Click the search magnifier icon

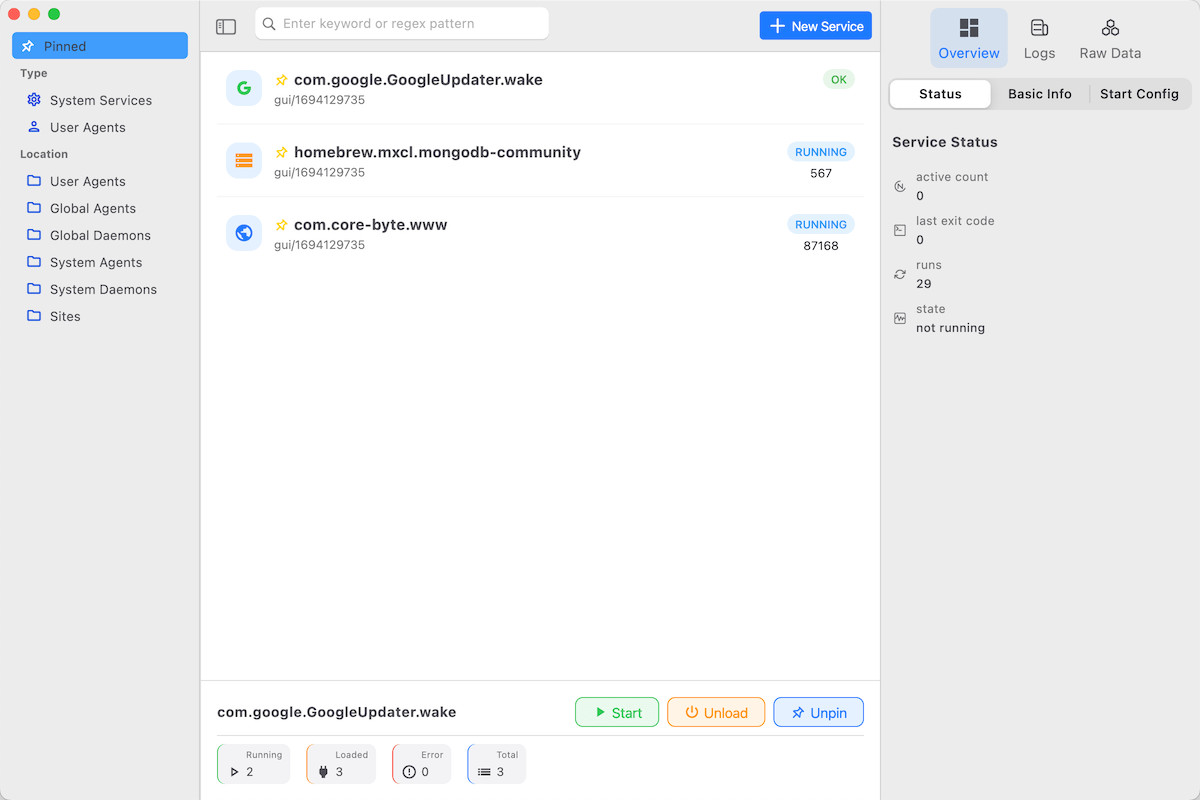coord(269,24)
